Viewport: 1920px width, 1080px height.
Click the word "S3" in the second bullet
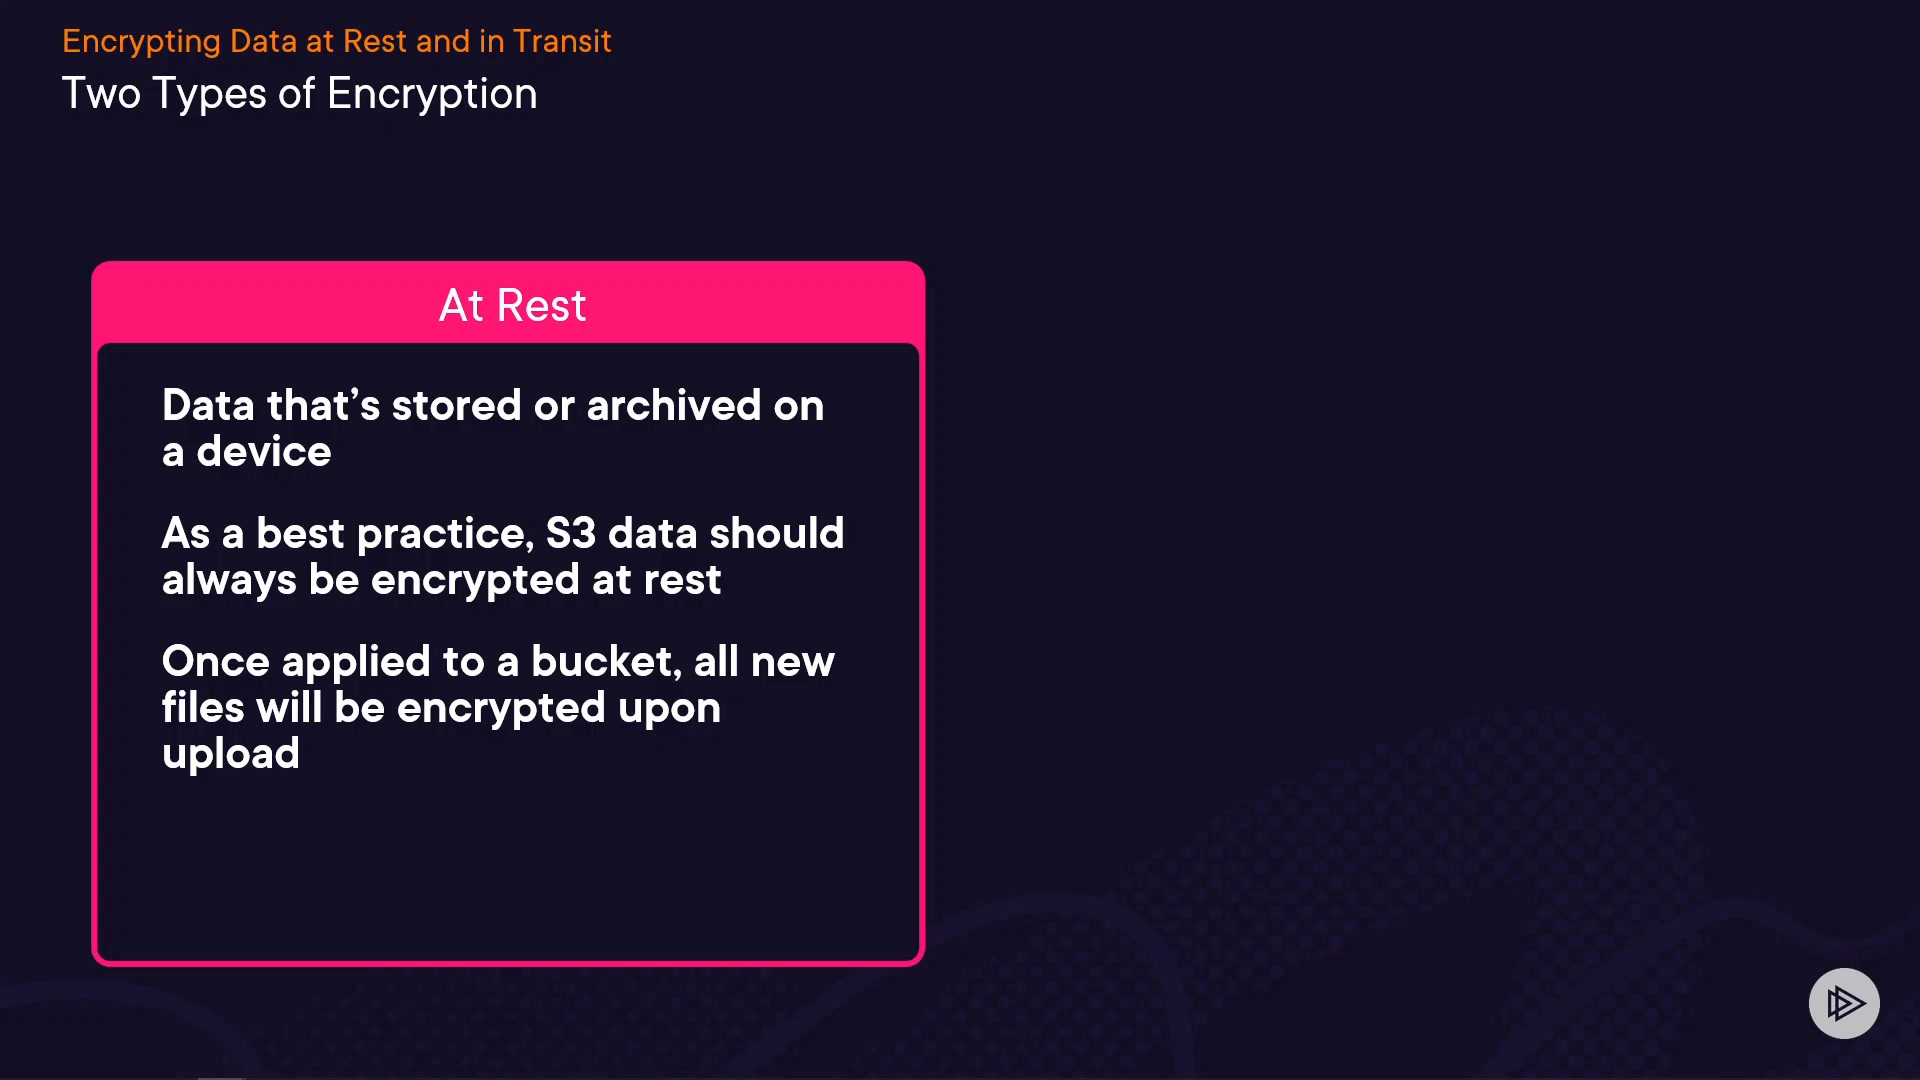(x=570, y=533)
